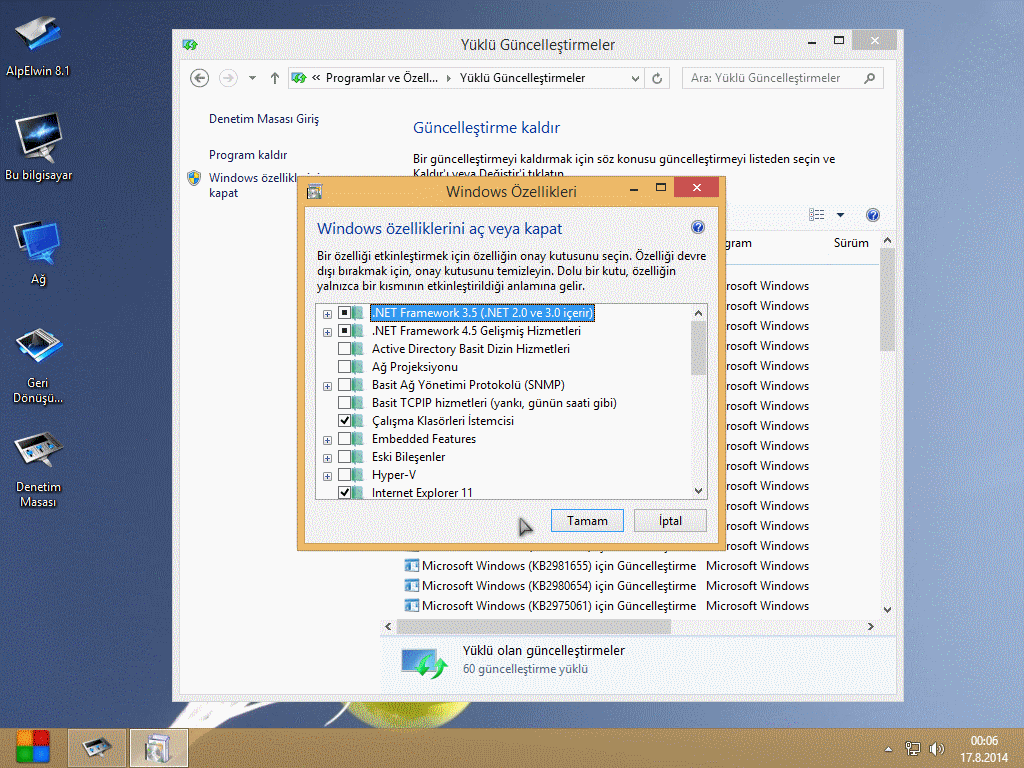The height and width of the screenshot is (768, 1024).
Task: Click the Start button on taskbar
Action: (32, 746)
